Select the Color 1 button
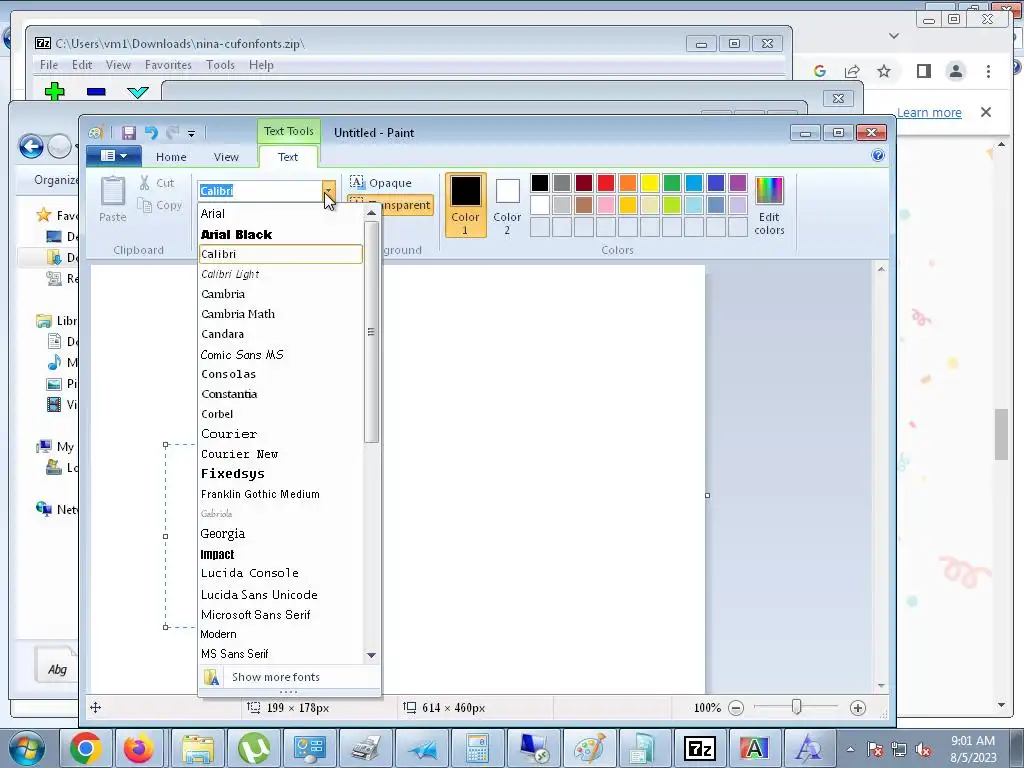The height and width of the screenshot is (768, 1024). tap(466, 204)
